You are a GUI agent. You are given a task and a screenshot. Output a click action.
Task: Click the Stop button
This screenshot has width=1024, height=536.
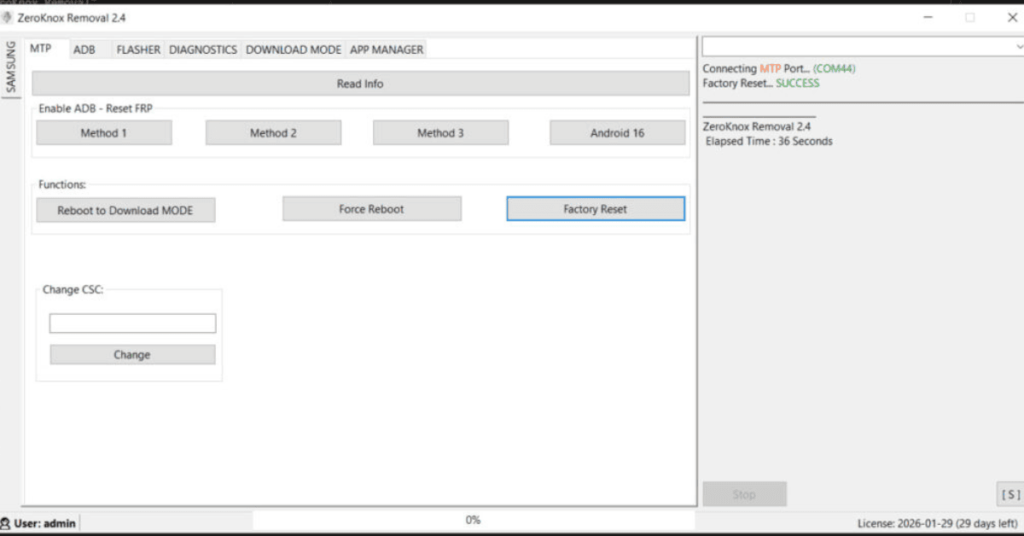(x=744, y=494)
